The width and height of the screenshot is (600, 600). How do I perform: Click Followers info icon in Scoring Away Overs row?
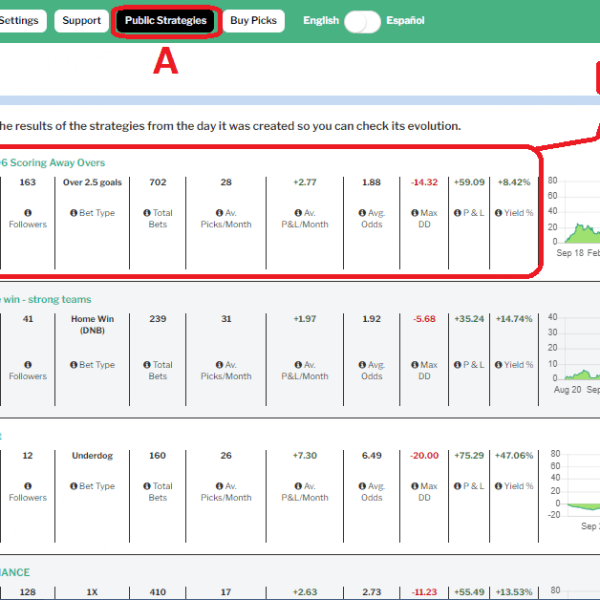pos(28,213)
